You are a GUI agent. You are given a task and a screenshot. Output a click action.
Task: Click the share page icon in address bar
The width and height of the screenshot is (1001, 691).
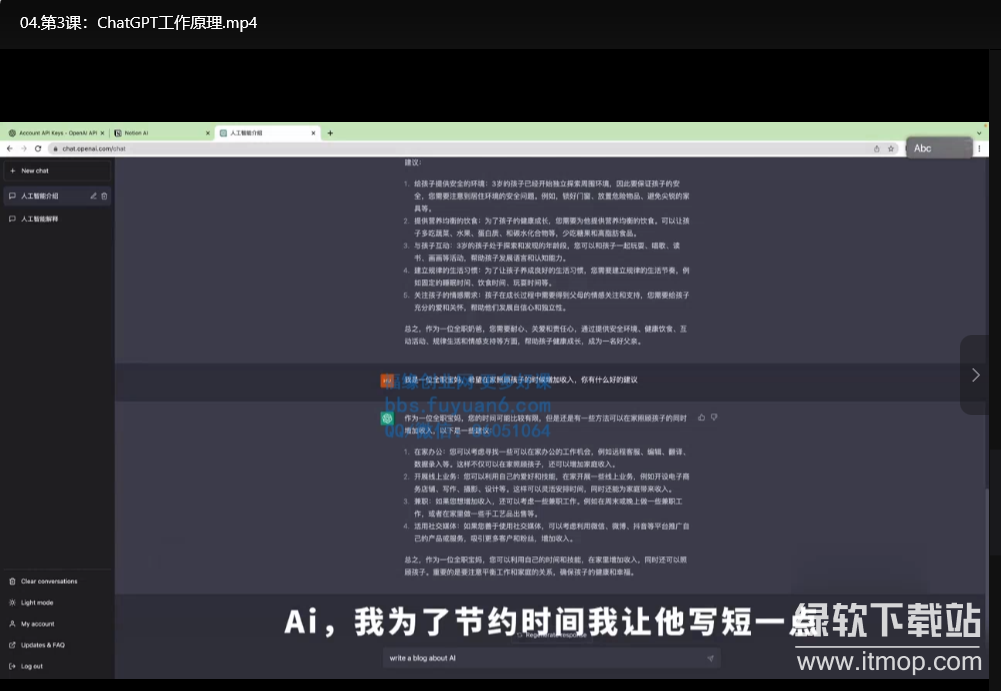coord(877,149)
